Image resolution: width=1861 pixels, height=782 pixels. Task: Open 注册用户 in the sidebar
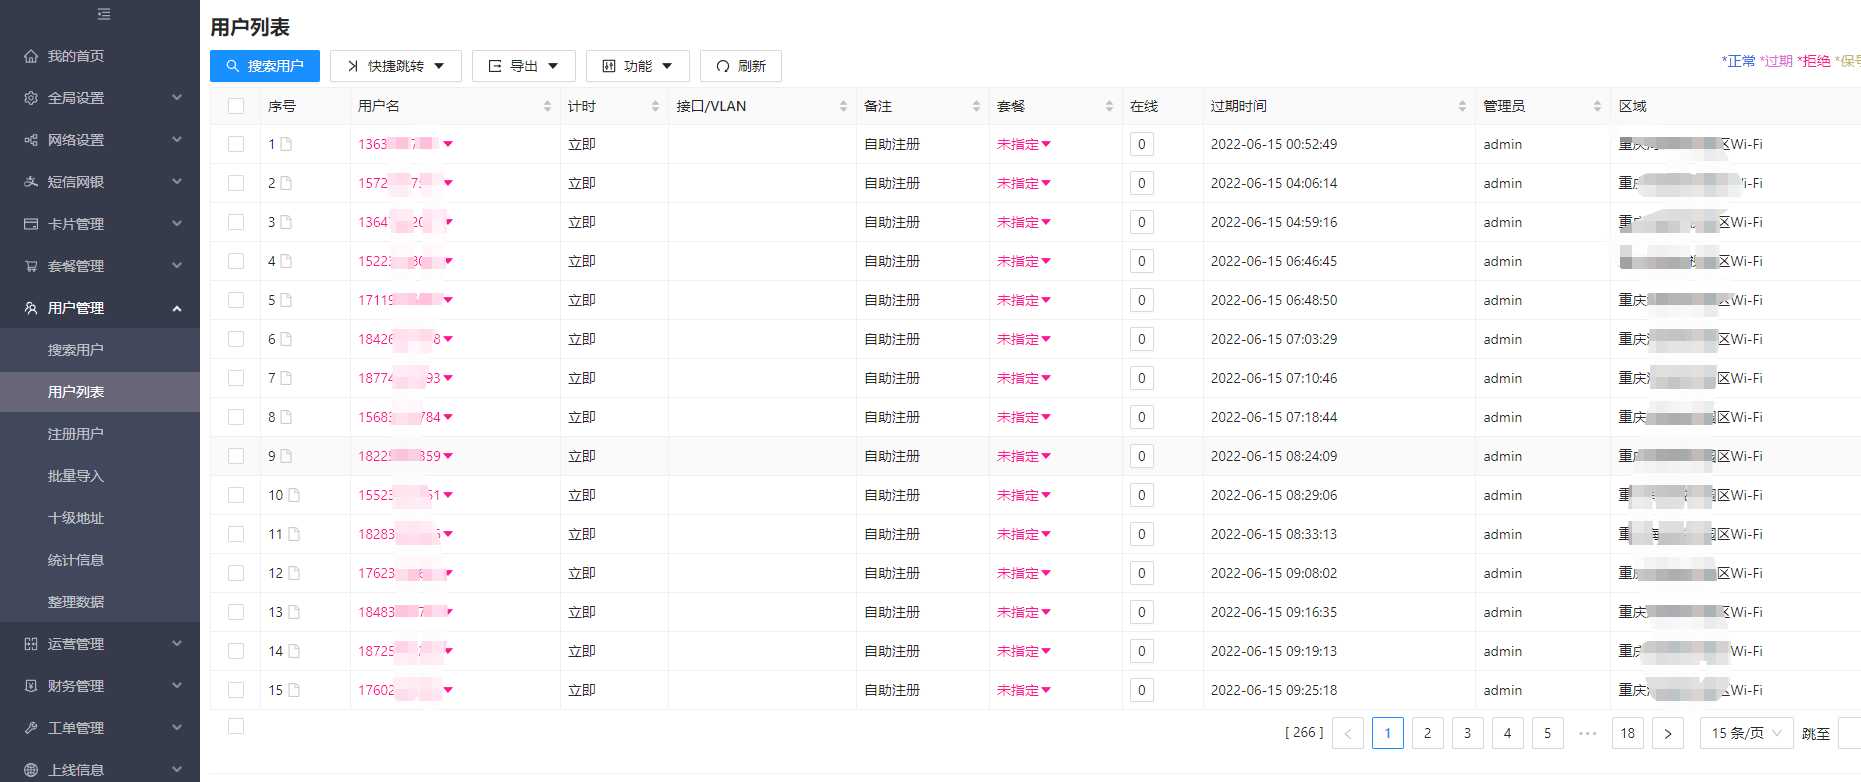76,434
